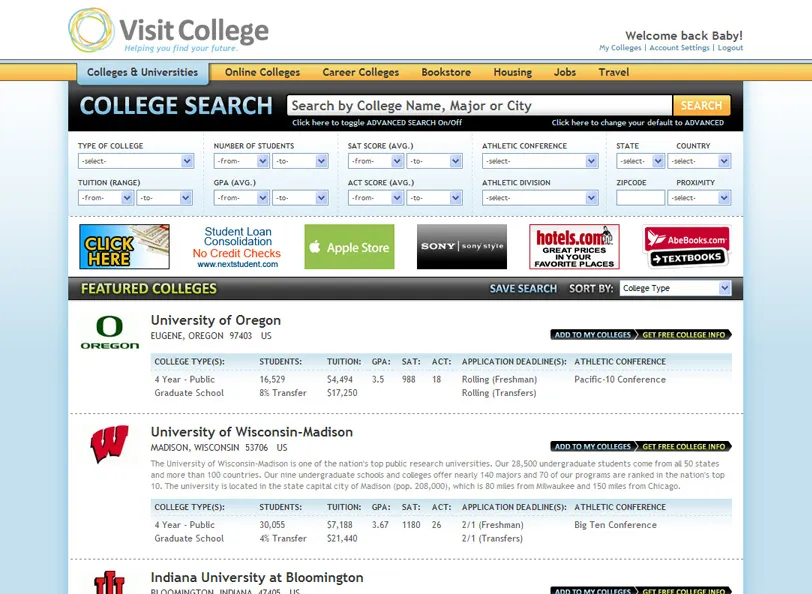Switch to Career Colleges tab

361,73
